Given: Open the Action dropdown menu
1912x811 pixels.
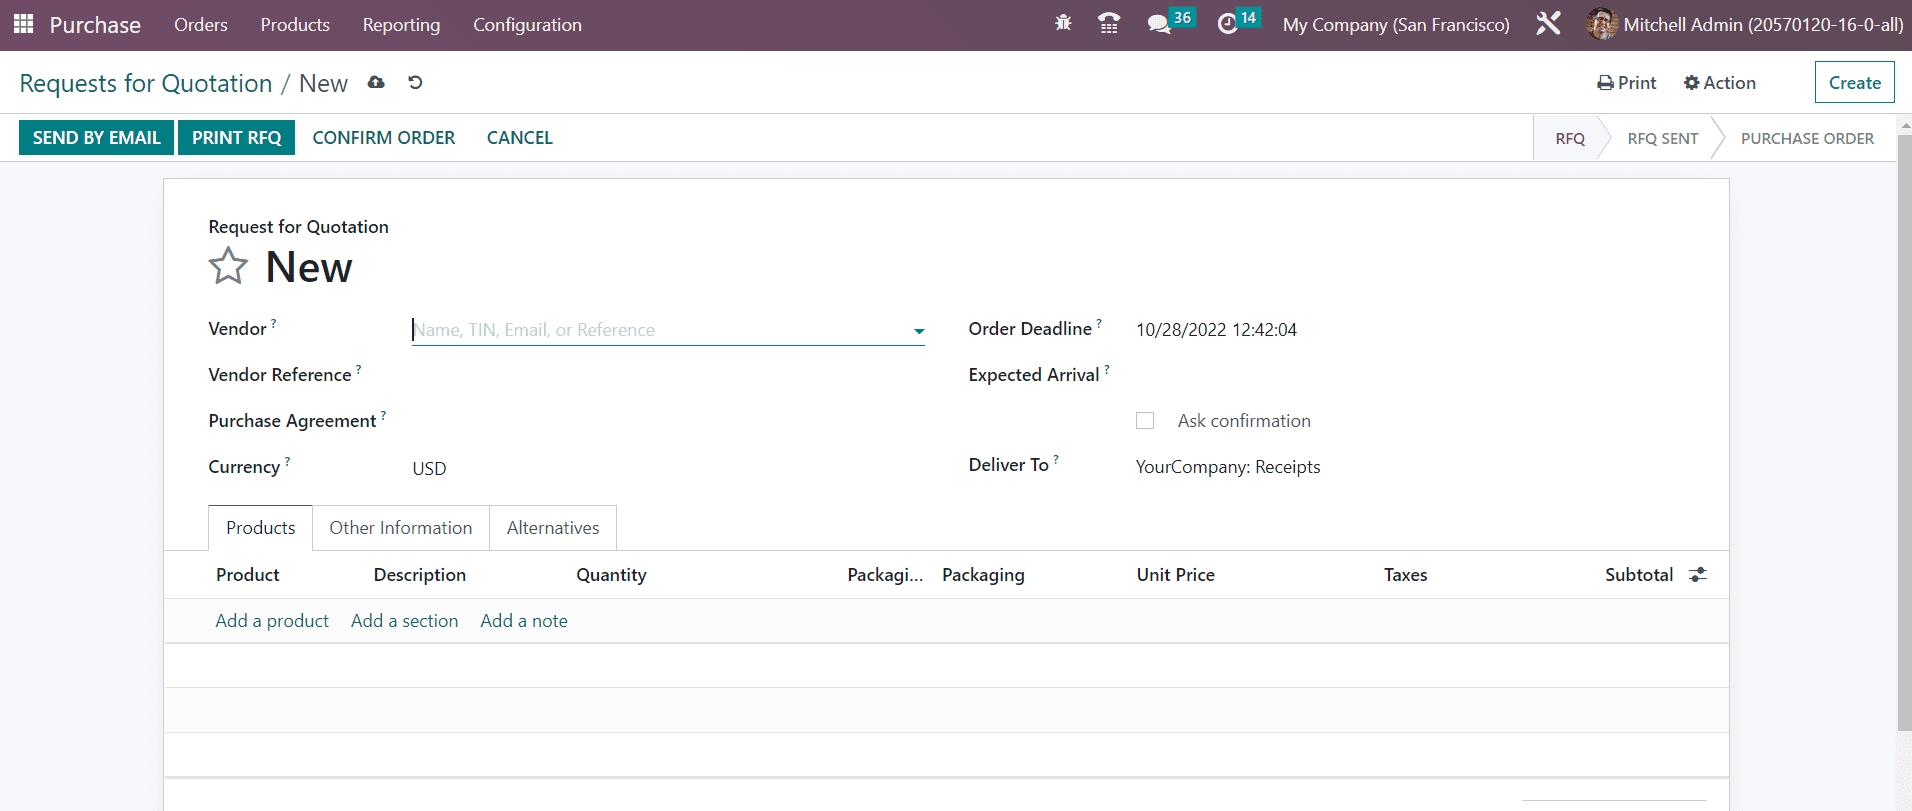Looking at the screenshot, I should pyautogui.click(x=1719, y=83).
